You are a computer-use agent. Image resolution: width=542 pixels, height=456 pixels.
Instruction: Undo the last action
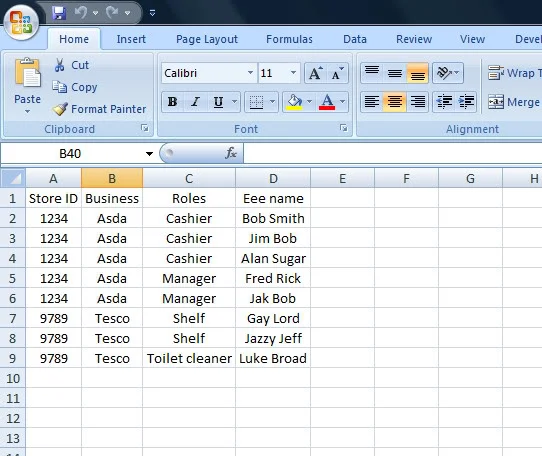click(x=81, y=13)
